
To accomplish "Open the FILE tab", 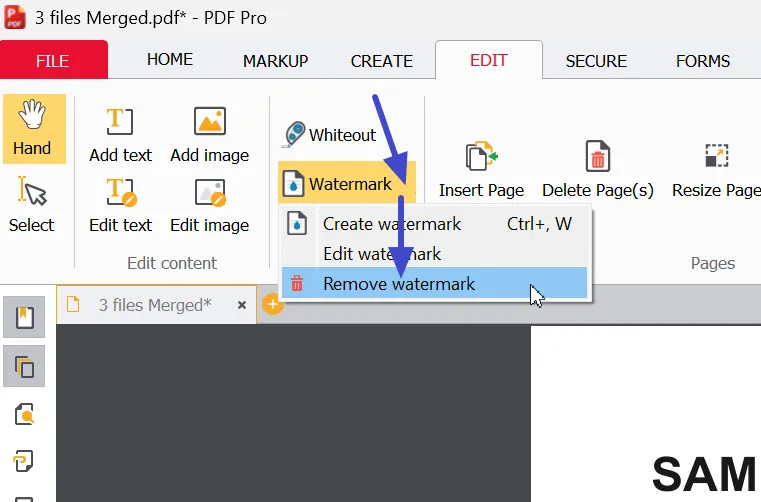I will pyautogui.click(x=53, y=60).
